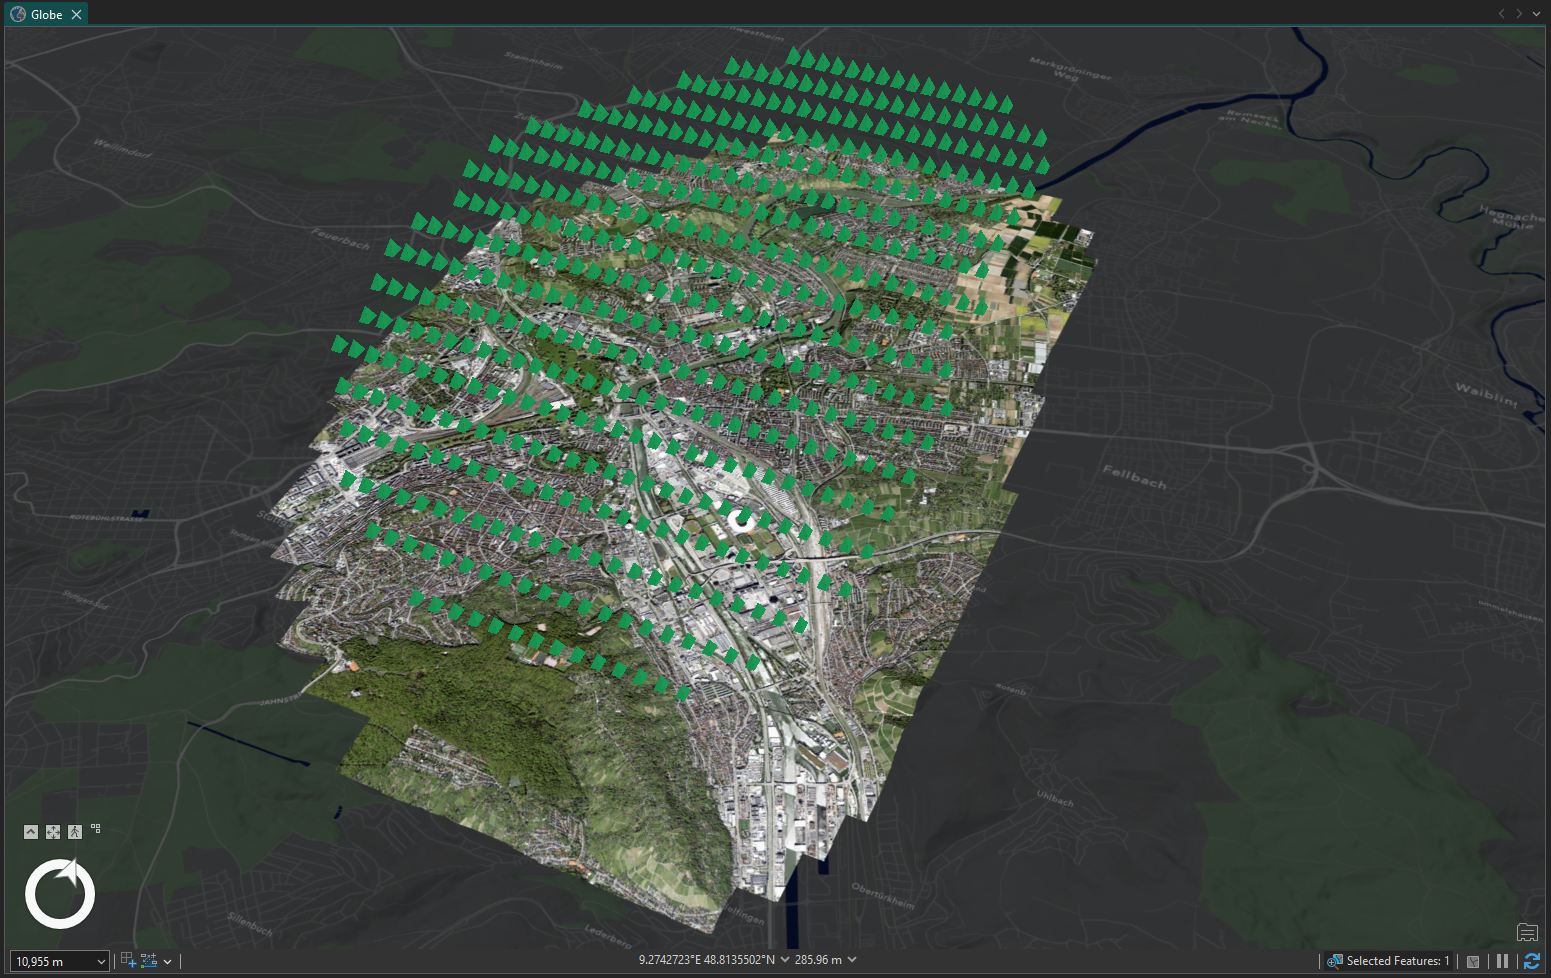Switch to the Globe tab
The height and width of the screenshot is (978, 1551).
(45, 14)
